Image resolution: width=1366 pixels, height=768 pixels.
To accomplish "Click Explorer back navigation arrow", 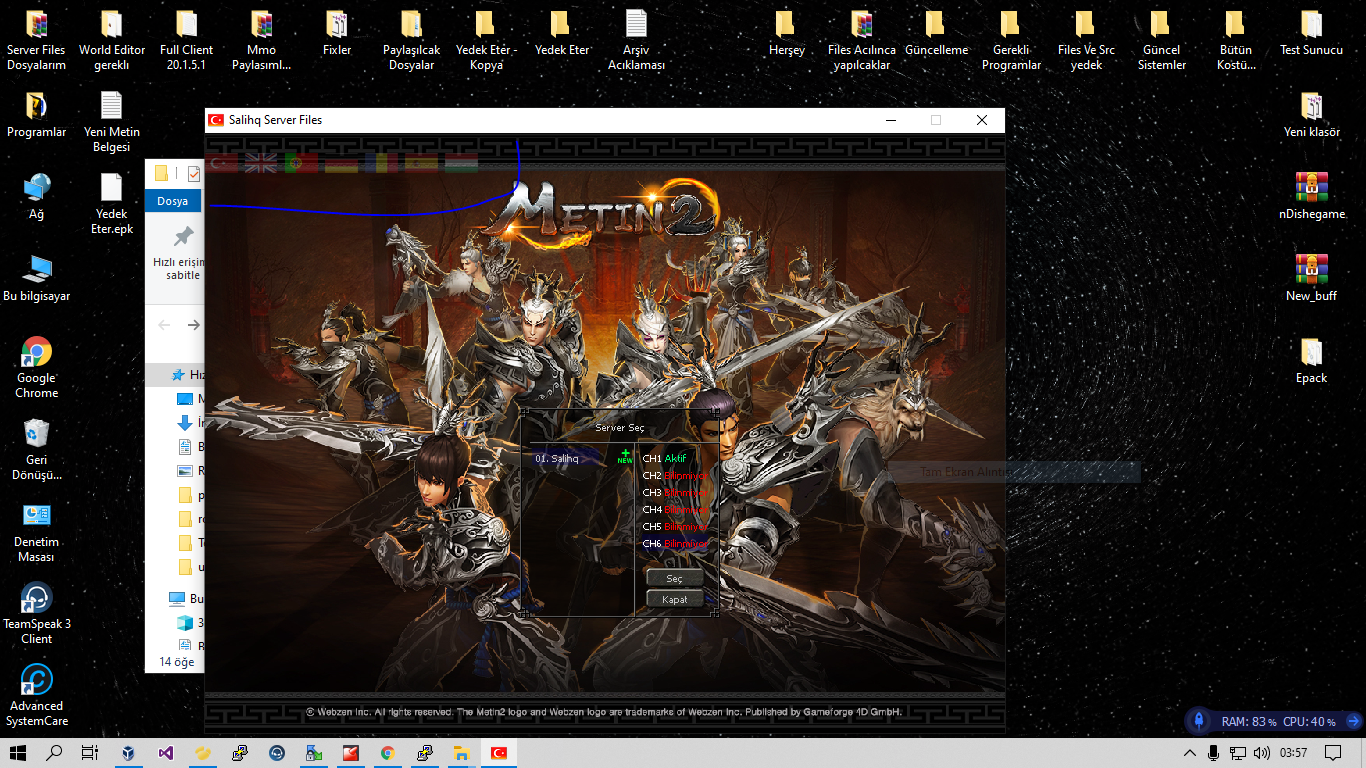I will (165, 325).
